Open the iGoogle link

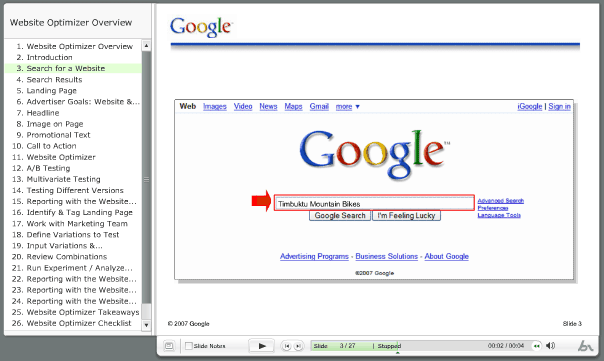[530, 106]
